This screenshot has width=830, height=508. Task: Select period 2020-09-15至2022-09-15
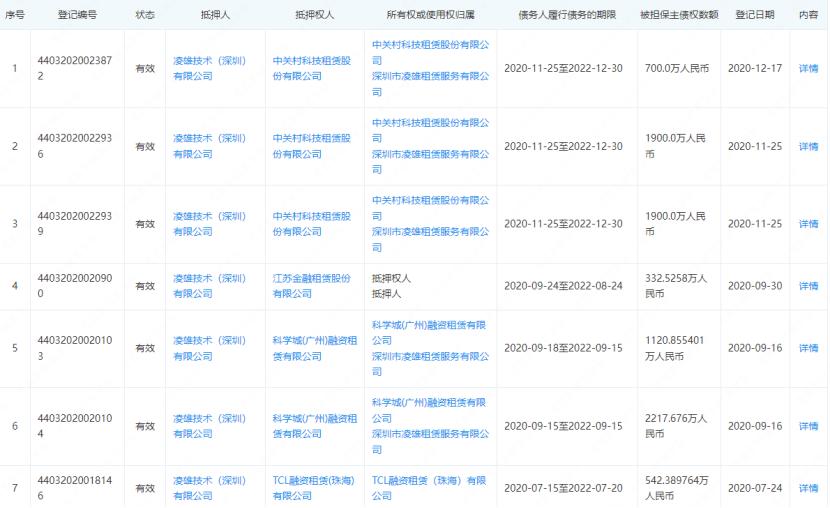pos(563,426)
